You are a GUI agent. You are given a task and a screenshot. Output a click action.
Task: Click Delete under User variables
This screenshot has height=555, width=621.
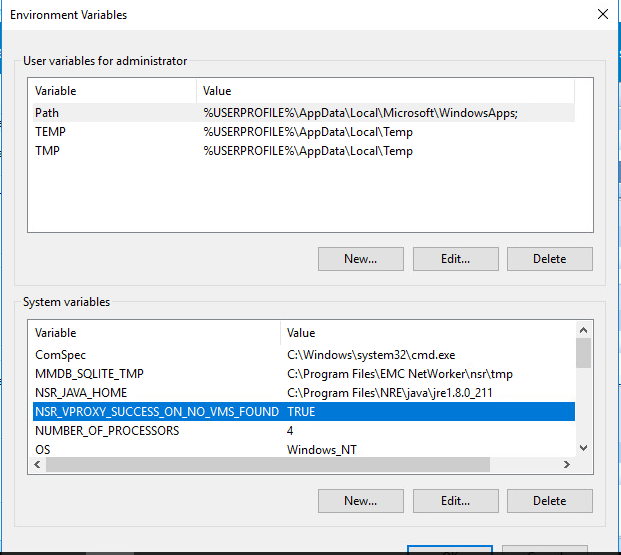pos(549,259)
